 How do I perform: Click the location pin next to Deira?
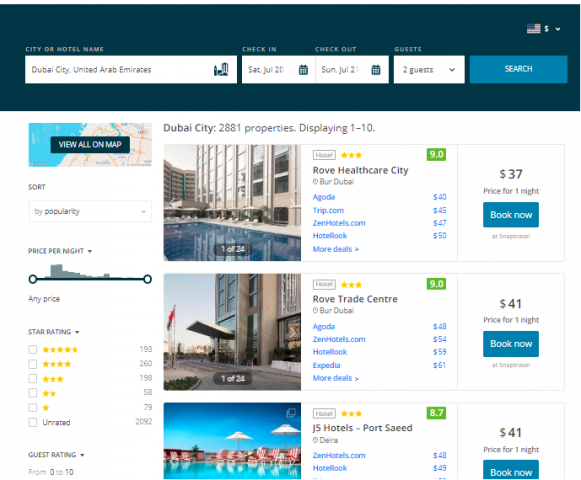click(x=315, y=440)
